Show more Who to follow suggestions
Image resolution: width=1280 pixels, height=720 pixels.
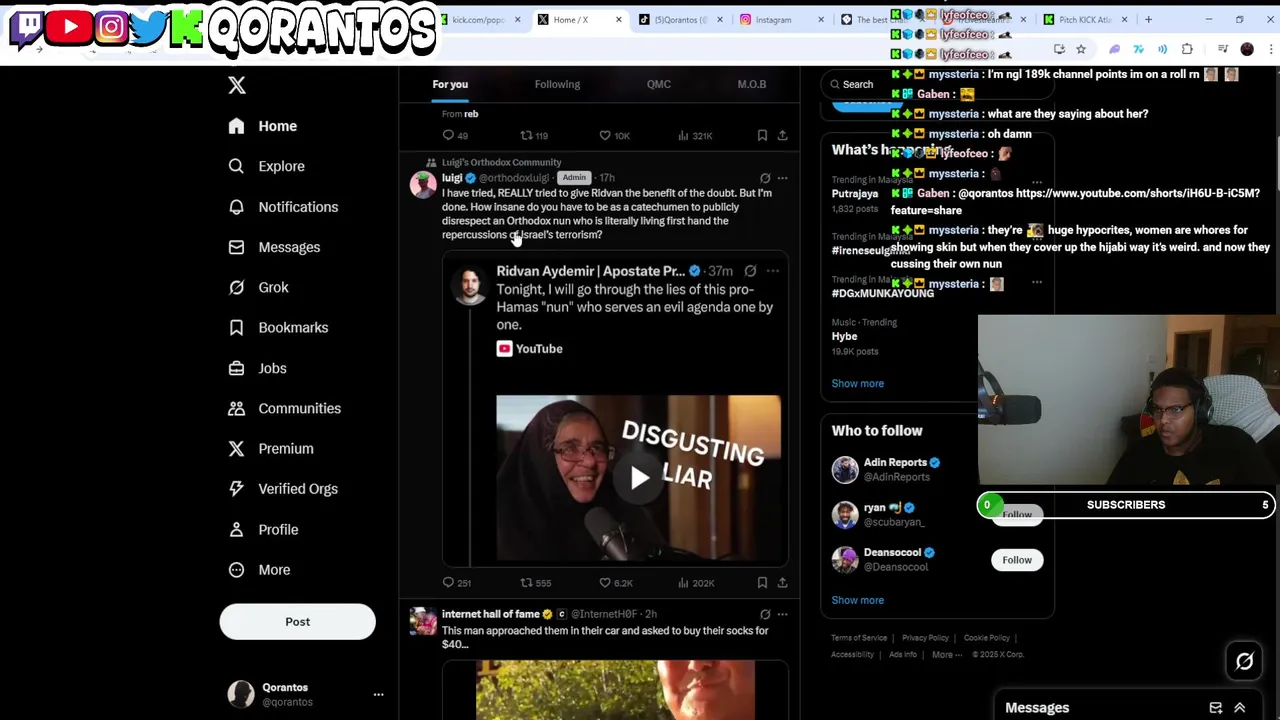click(858, 600)
